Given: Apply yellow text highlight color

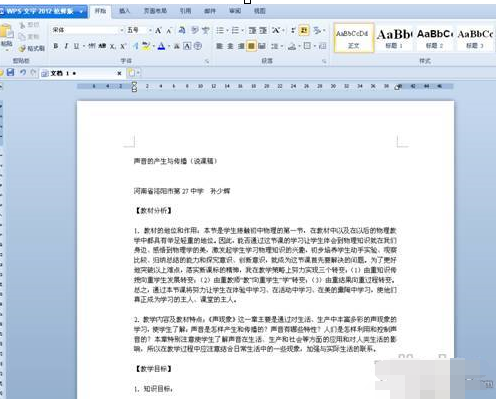Looking at the screenshot, I should tap(146, 46).
